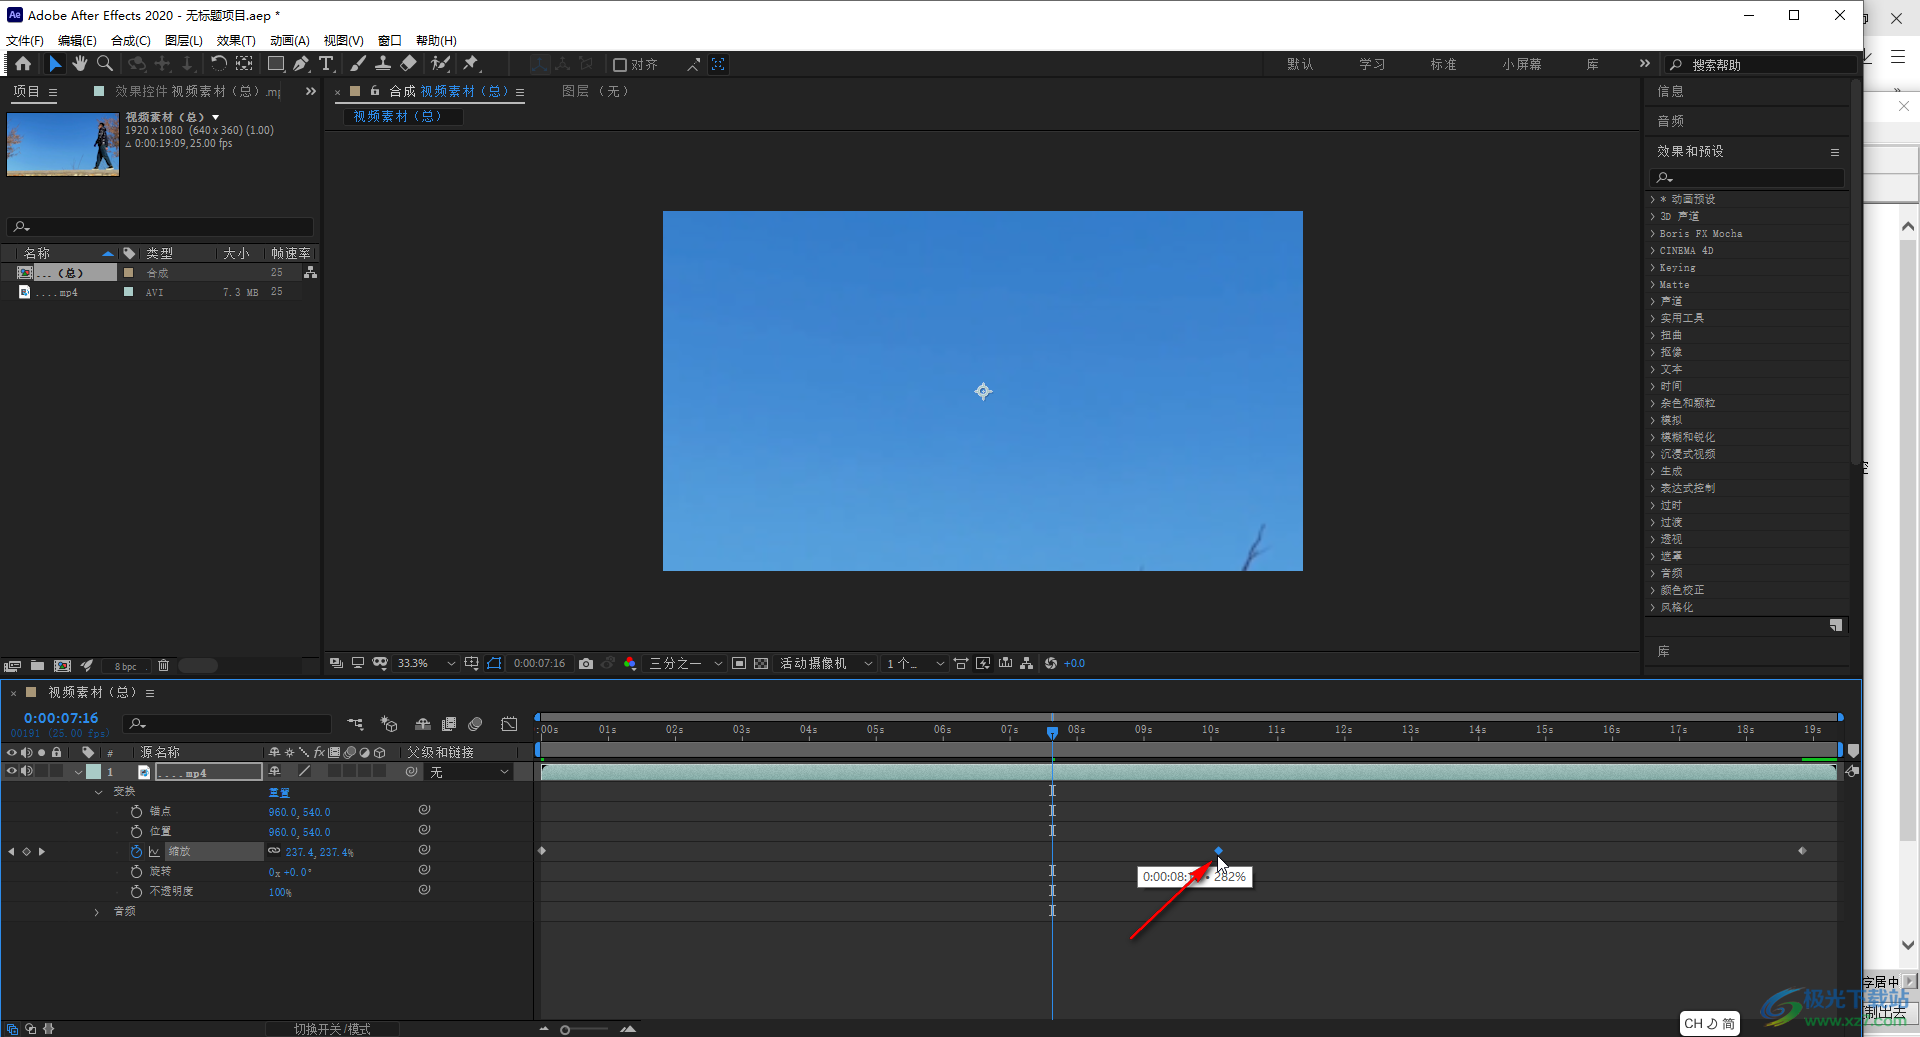Toggle stopwatch for 缩放 property

tap(136, 852)
